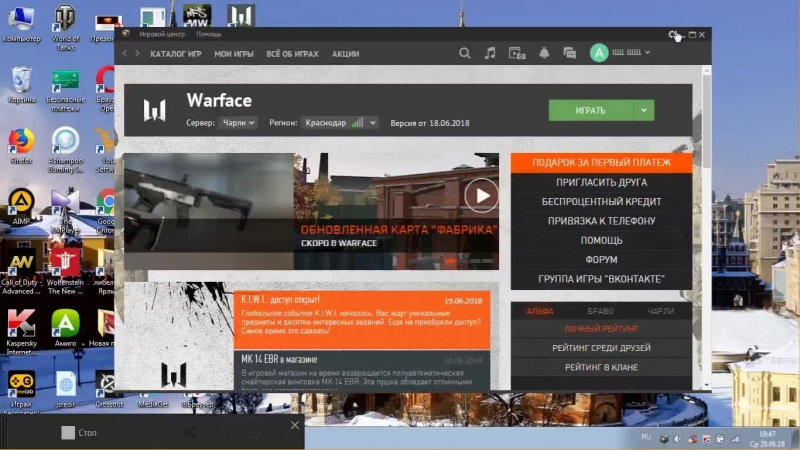Open the dropdown arrow next to ИГРАТЬ

(644, 110)
